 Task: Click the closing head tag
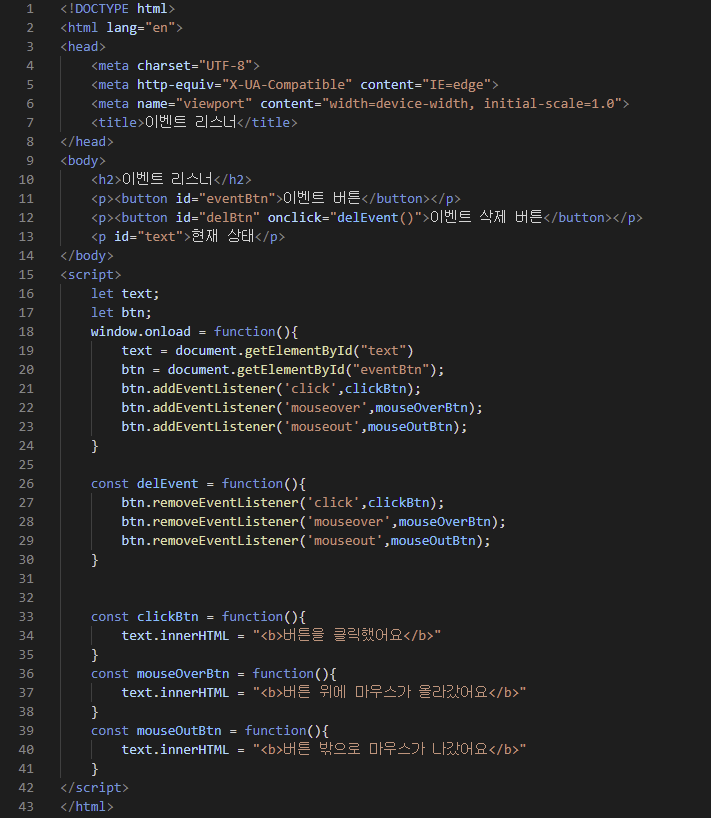click(x=87, y=142)
